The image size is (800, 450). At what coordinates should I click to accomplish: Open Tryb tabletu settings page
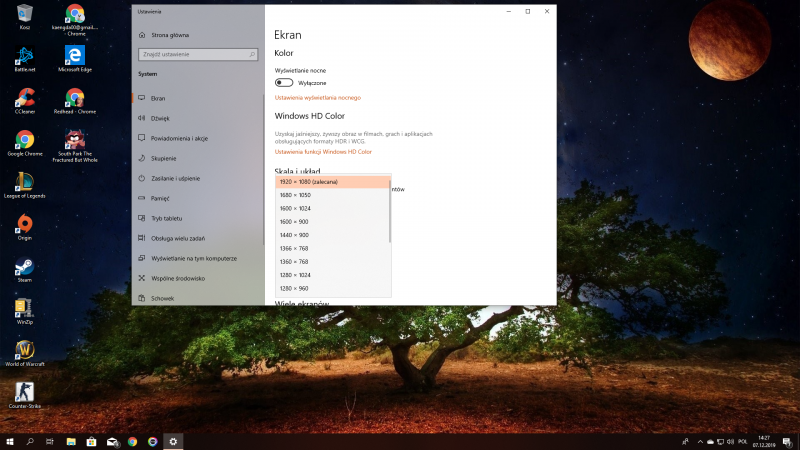pyautogui.click(x=166, y=218)
